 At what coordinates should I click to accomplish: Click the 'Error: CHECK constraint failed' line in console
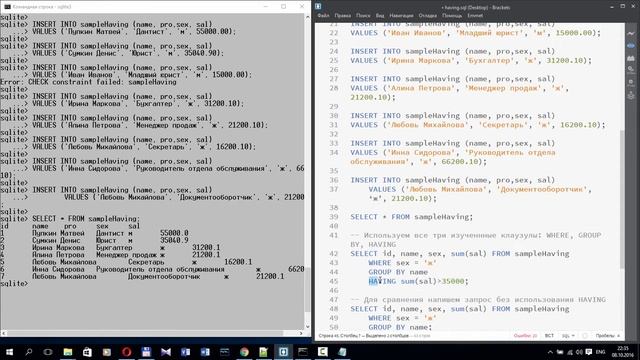click(89, 82)
